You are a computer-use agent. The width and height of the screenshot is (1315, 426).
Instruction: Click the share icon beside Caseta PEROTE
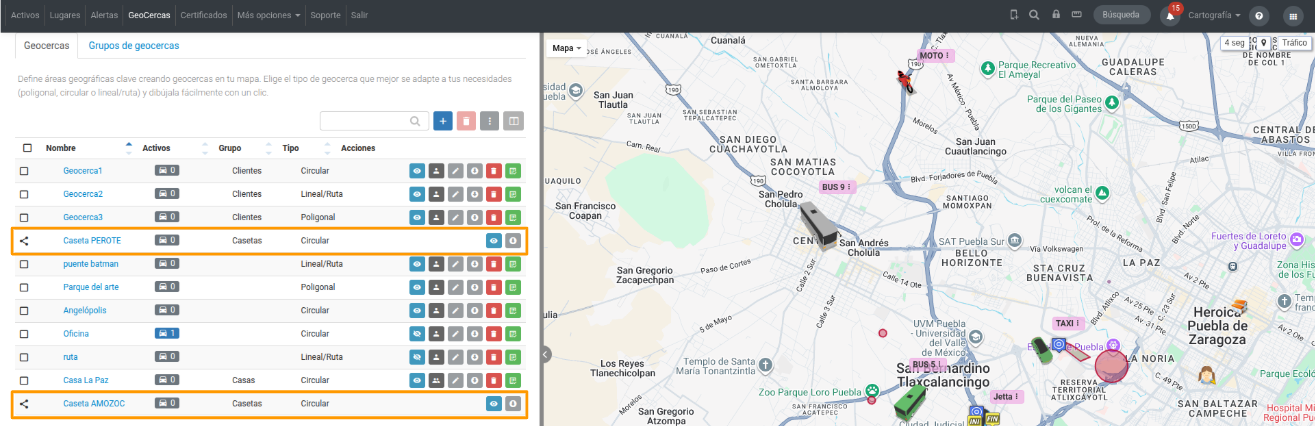click(25, 241)
